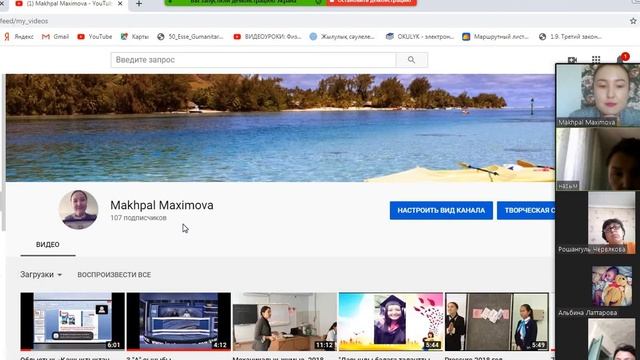Screen dimensions: 640x360
Task: Click the create video camera icon
Action: [572, 60]
